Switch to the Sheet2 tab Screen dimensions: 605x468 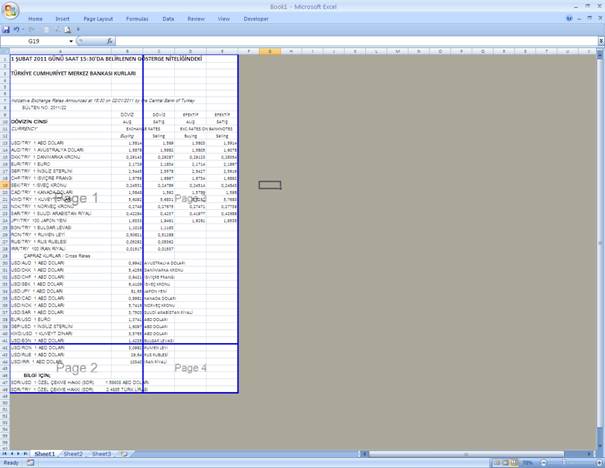tap(73, 454)
